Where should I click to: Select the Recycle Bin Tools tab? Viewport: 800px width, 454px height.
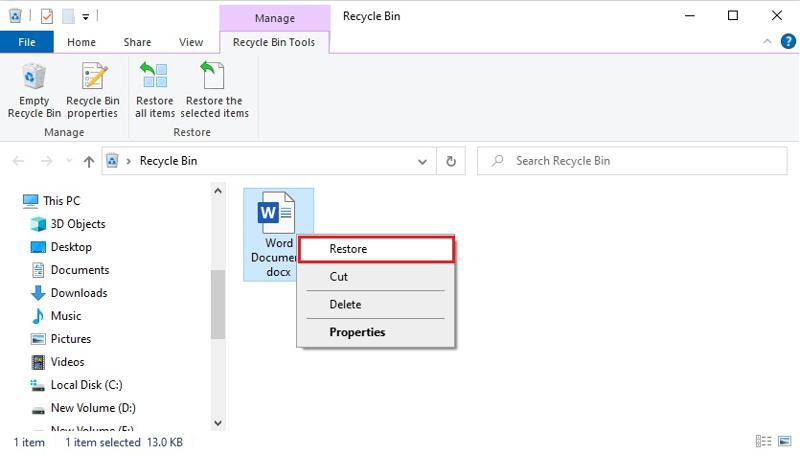pyautogui.click(x=274, y=42)
